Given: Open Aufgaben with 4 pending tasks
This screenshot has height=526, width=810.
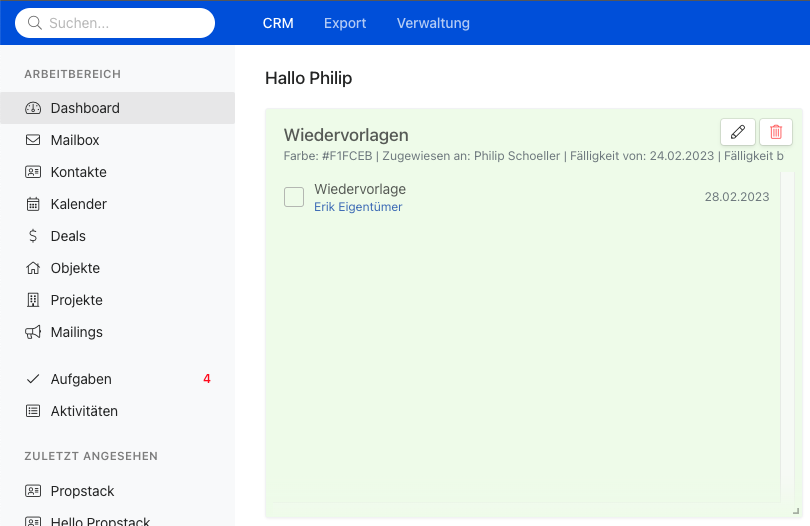Looking at the screenshot, I should [x=117, y=379].
